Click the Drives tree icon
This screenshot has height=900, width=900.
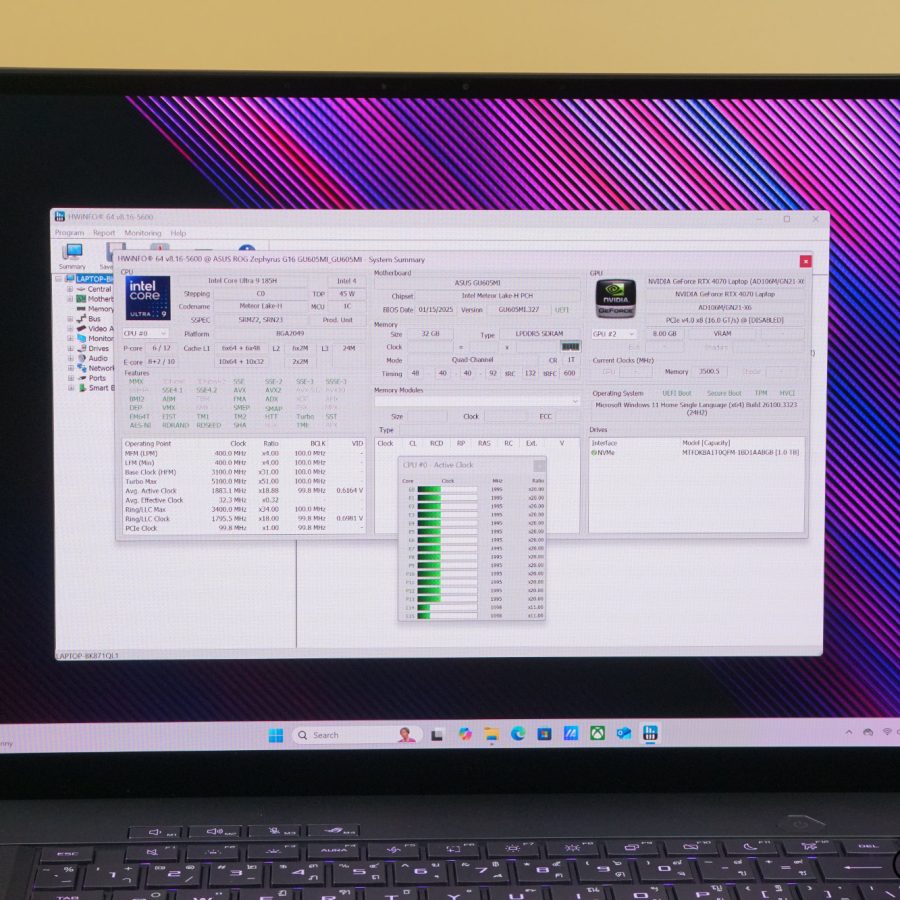pyautogui.click(x=82, y=348)
